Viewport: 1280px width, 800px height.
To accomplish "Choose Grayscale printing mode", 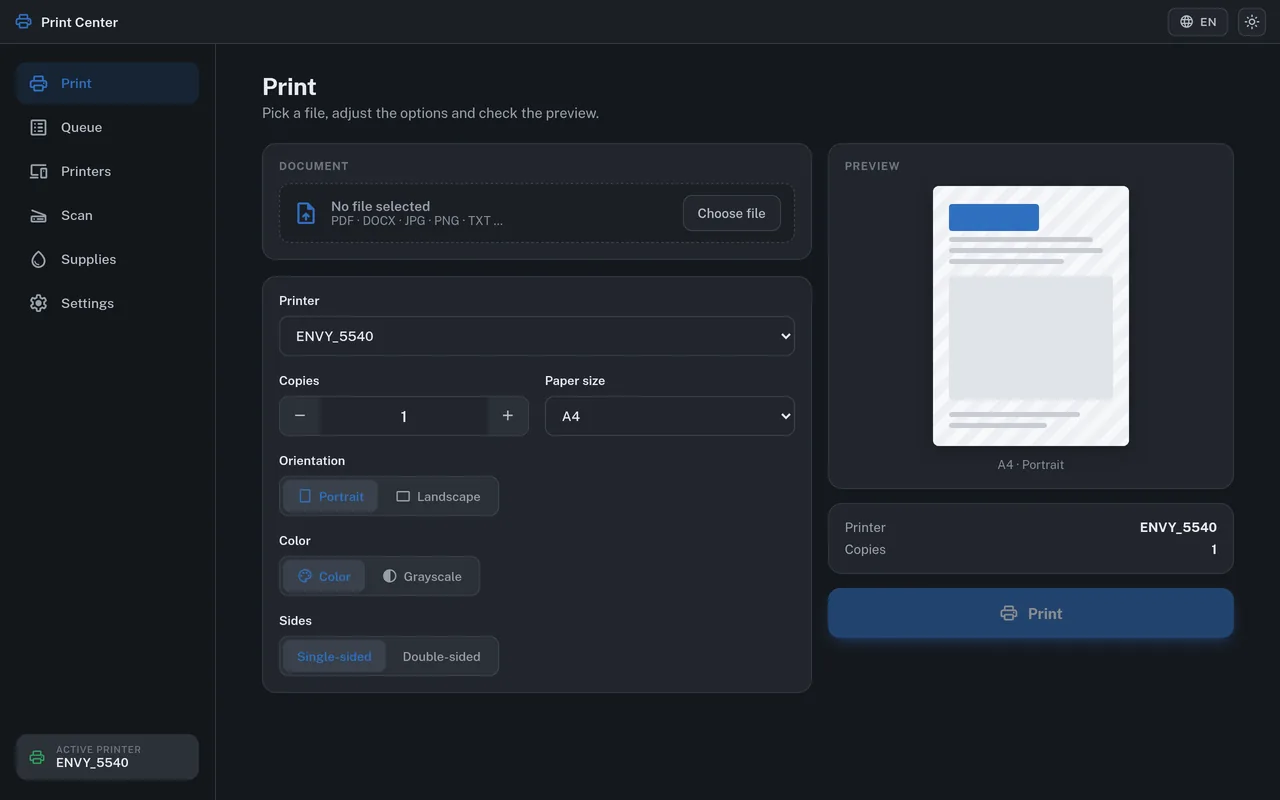I will coord(422,576).
